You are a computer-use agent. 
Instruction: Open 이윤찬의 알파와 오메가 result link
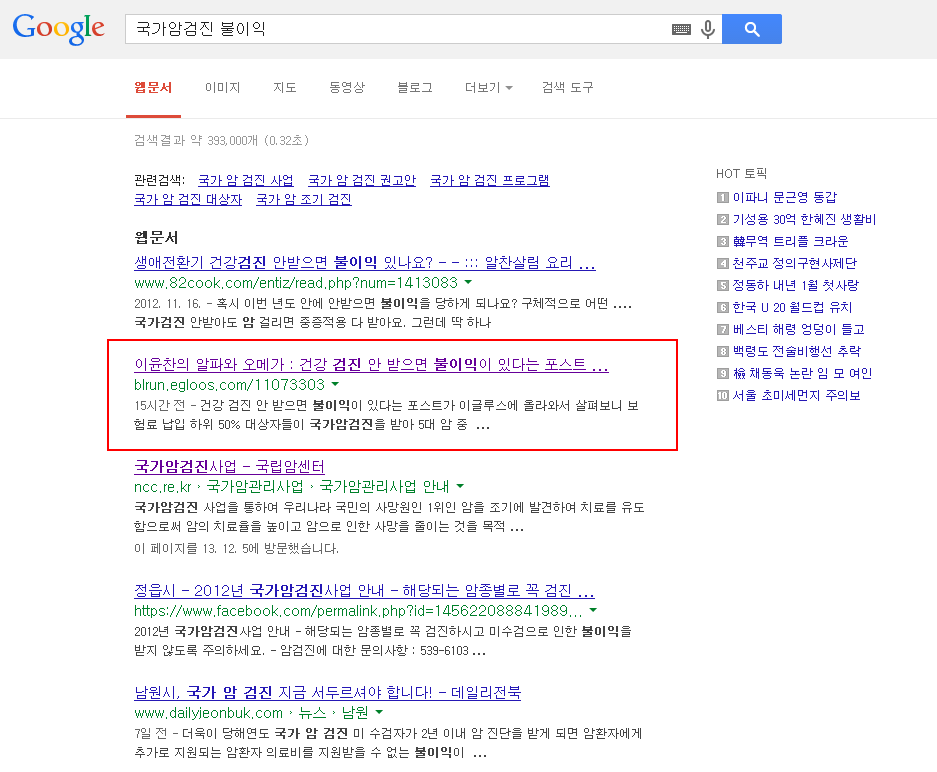pos(371,364)
